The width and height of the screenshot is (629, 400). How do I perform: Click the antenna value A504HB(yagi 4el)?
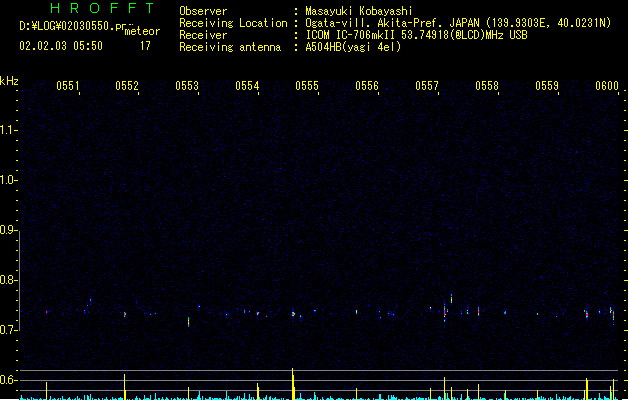click(353, 47)
